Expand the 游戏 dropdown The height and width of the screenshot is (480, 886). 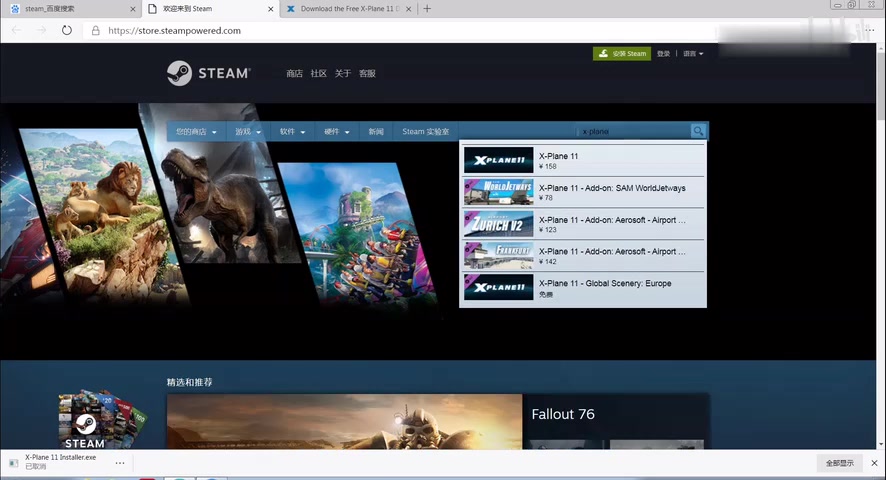point(248,131)
